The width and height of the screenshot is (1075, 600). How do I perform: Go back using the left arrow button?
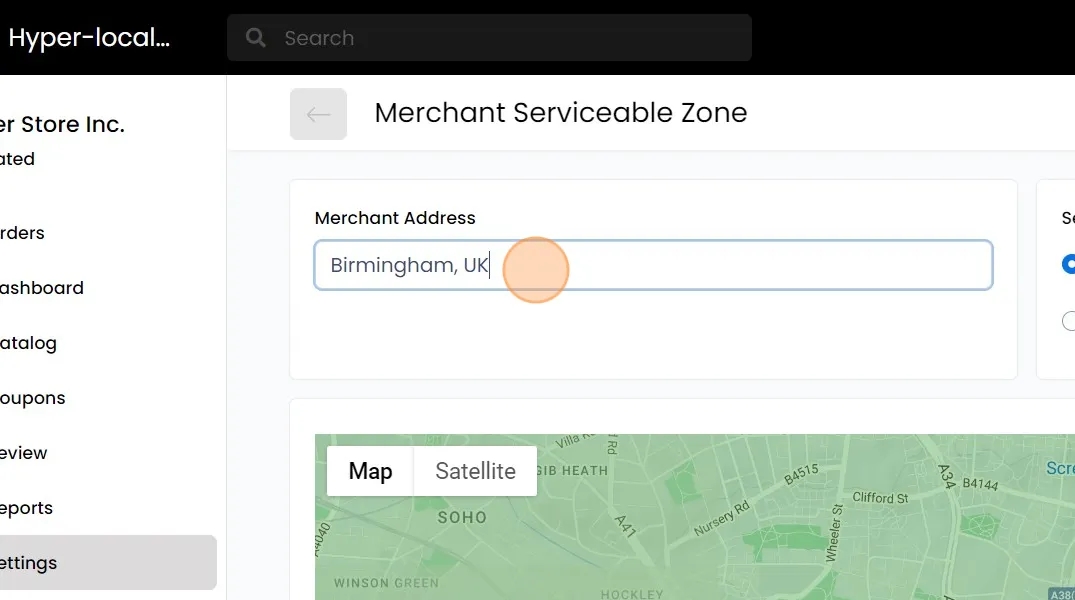318,114
